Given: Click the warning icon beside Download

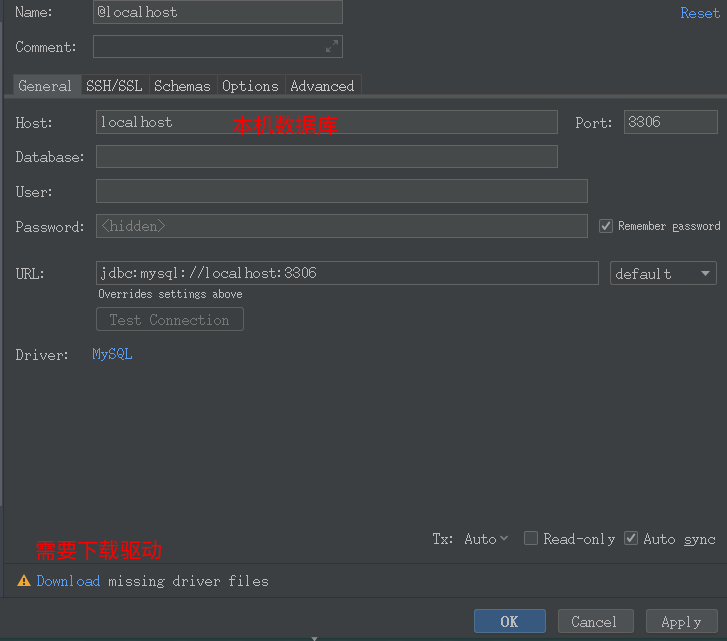Looking at the screenshot, I should pyautogui.click(x=24, y=581).
